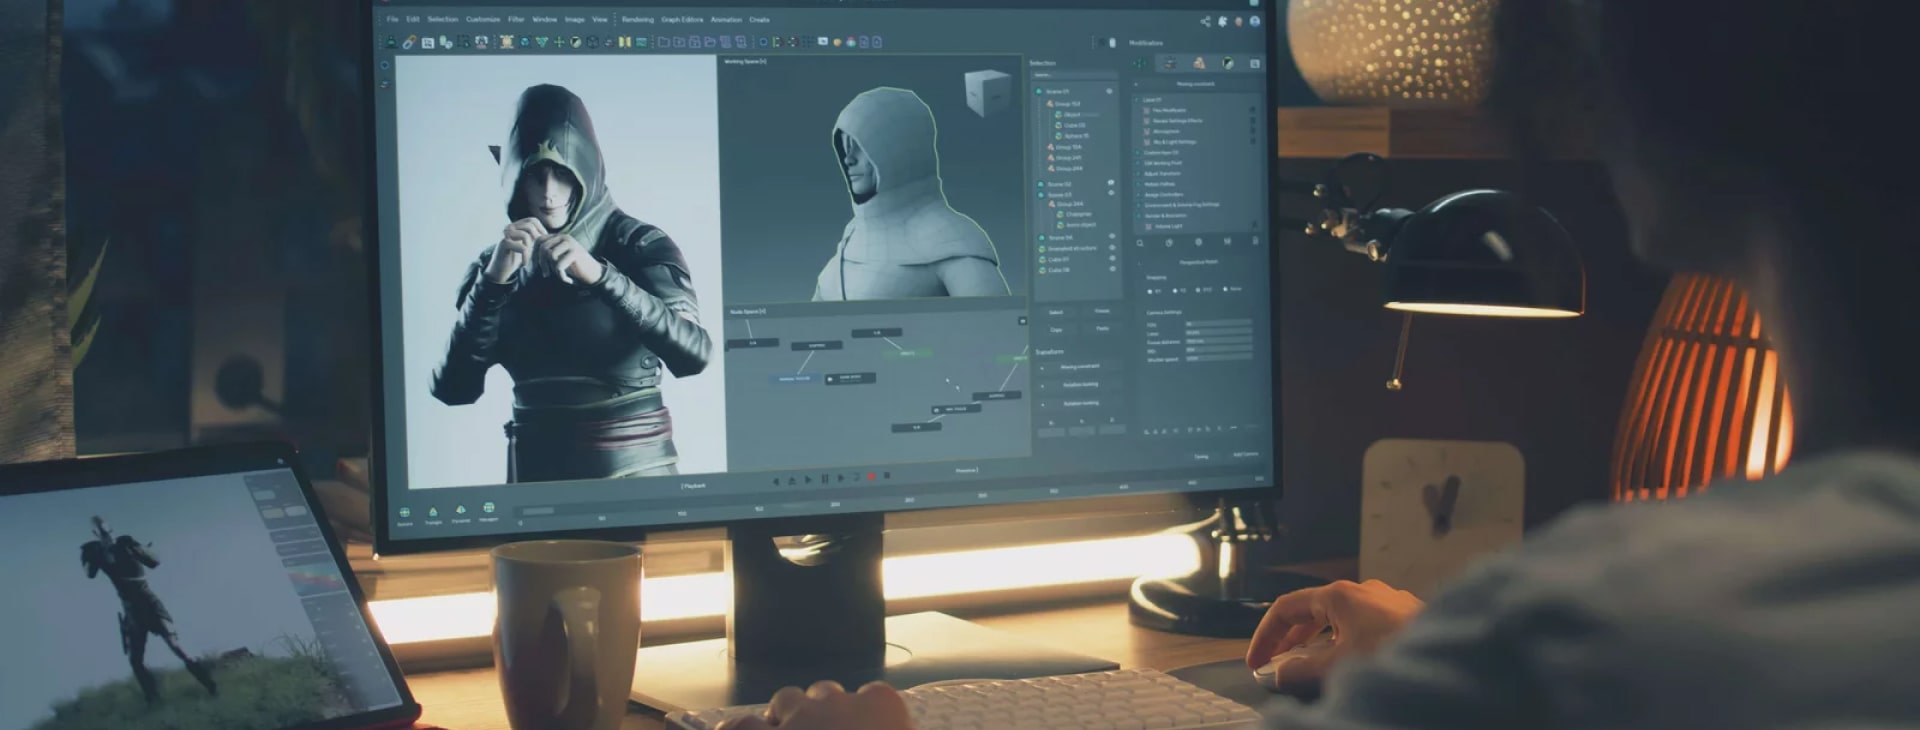Expand the Transform section's first constraint row

(1043, 367)
